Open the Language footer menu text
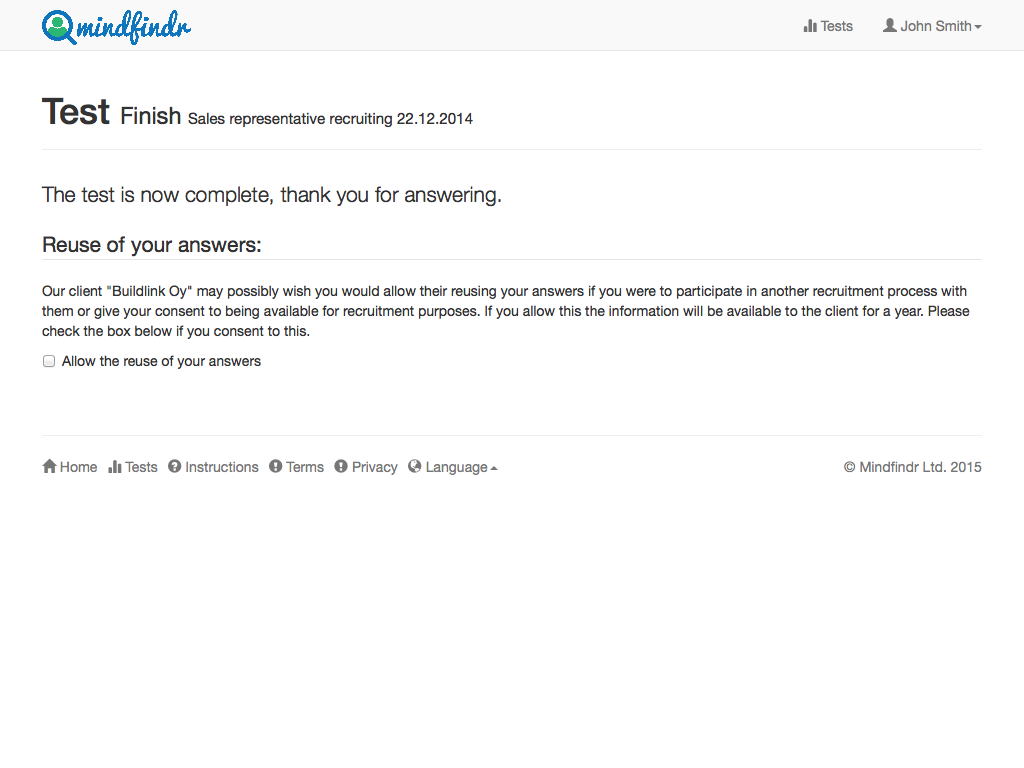Viewport: 1024px width, 768px height. [456, 467]
